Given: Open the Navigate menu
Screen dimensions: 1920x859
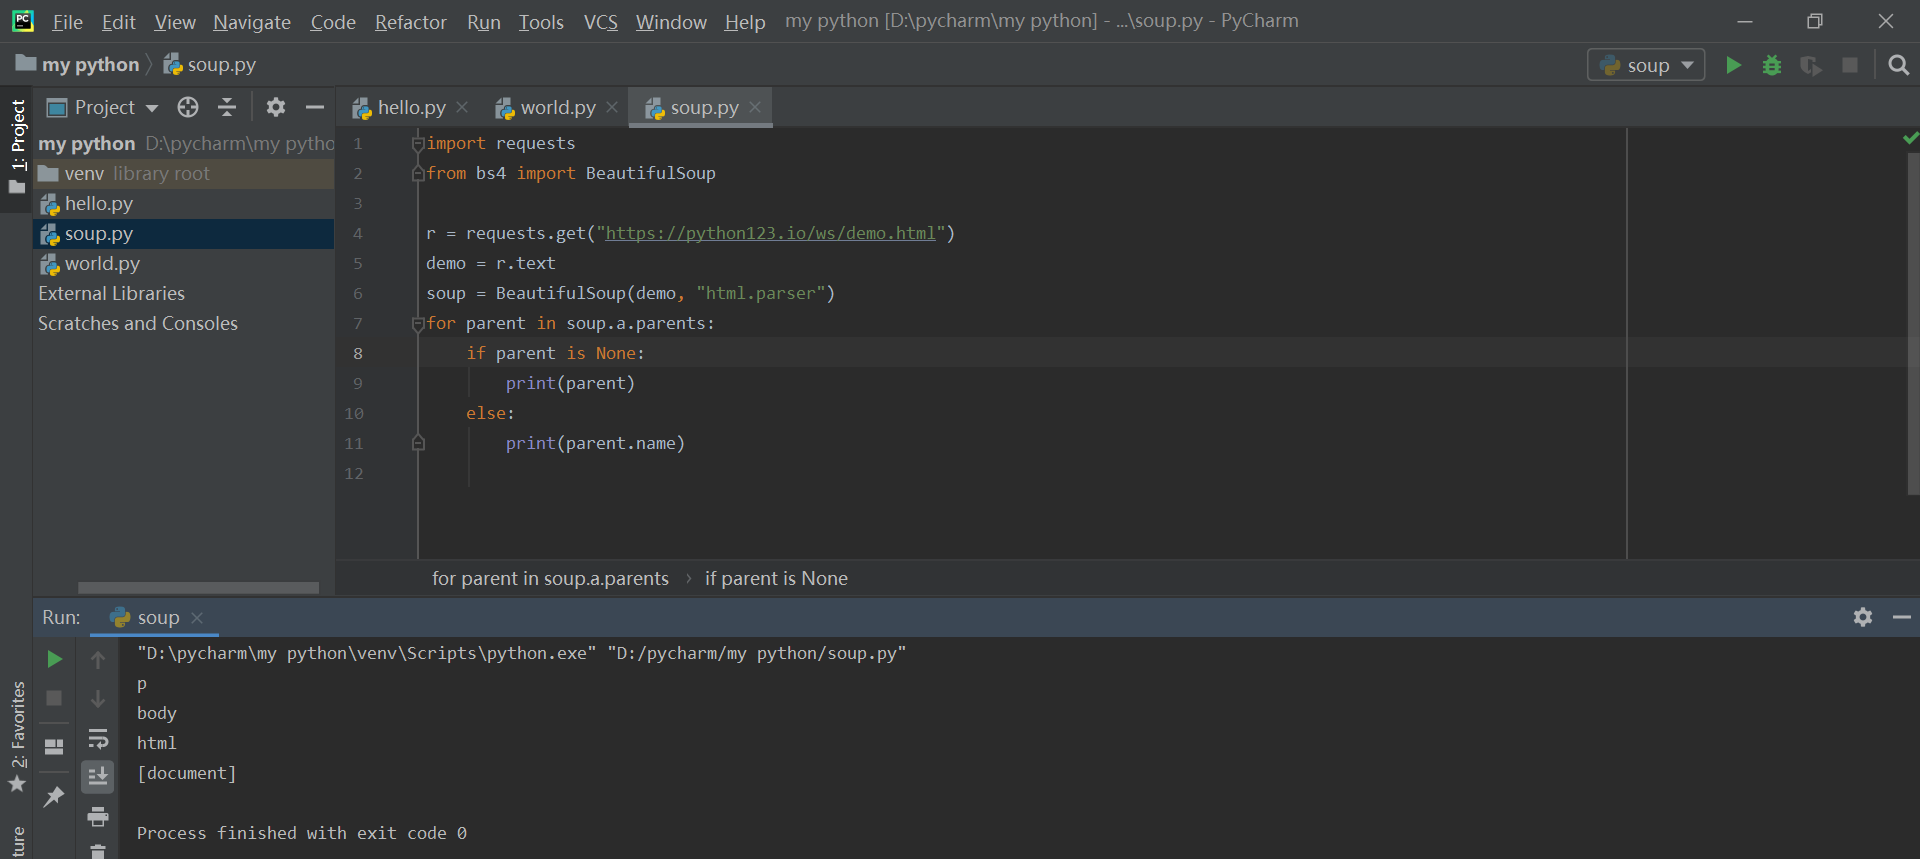Looking at the screenshot, I should (252, 21).
